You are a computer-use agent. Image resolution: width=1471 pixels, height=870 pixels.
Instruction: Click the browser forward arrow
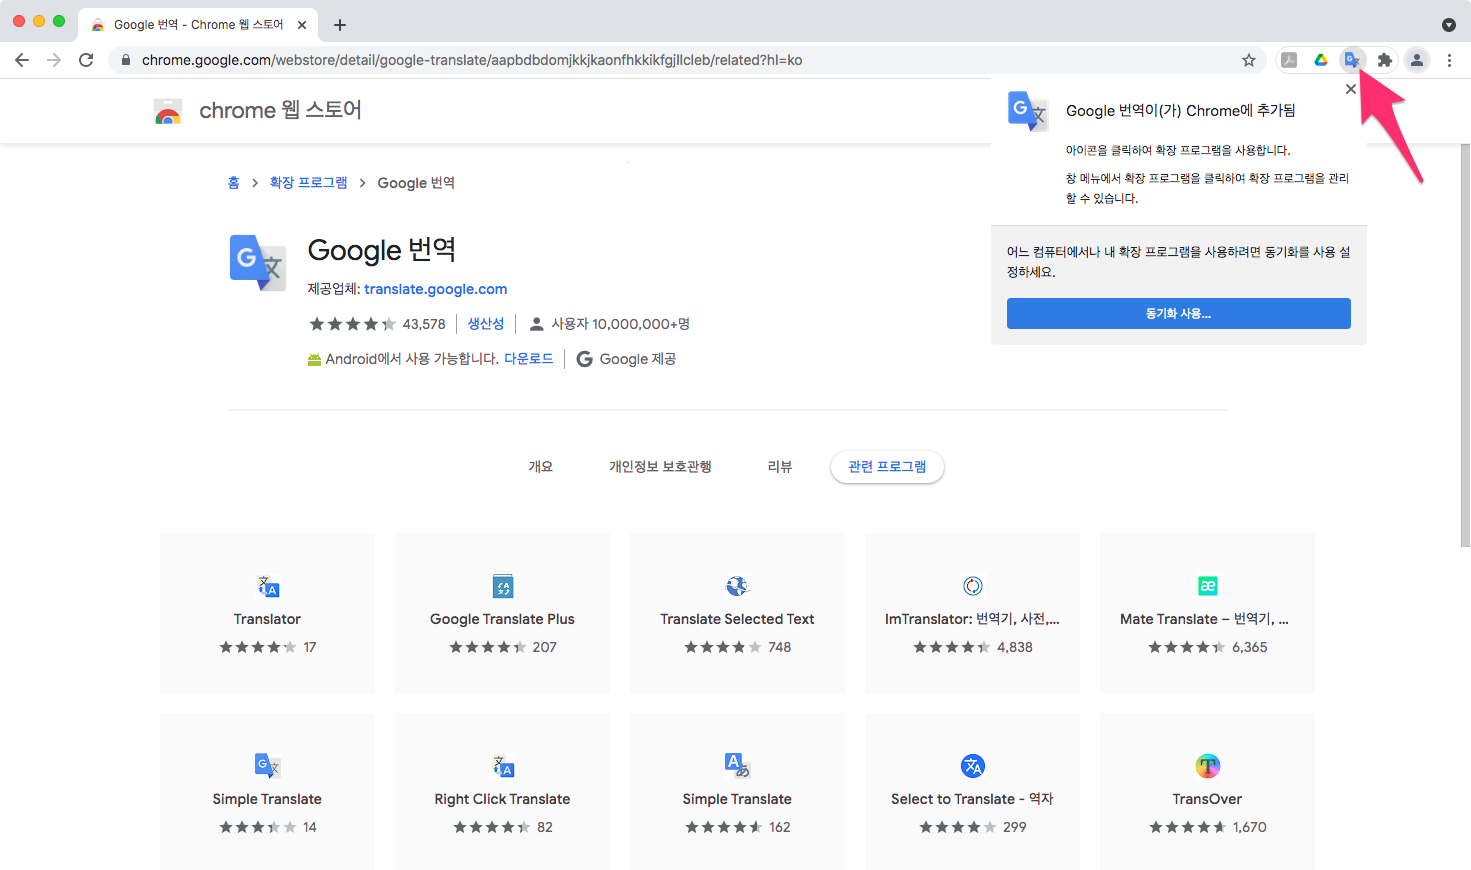point(54,60)
